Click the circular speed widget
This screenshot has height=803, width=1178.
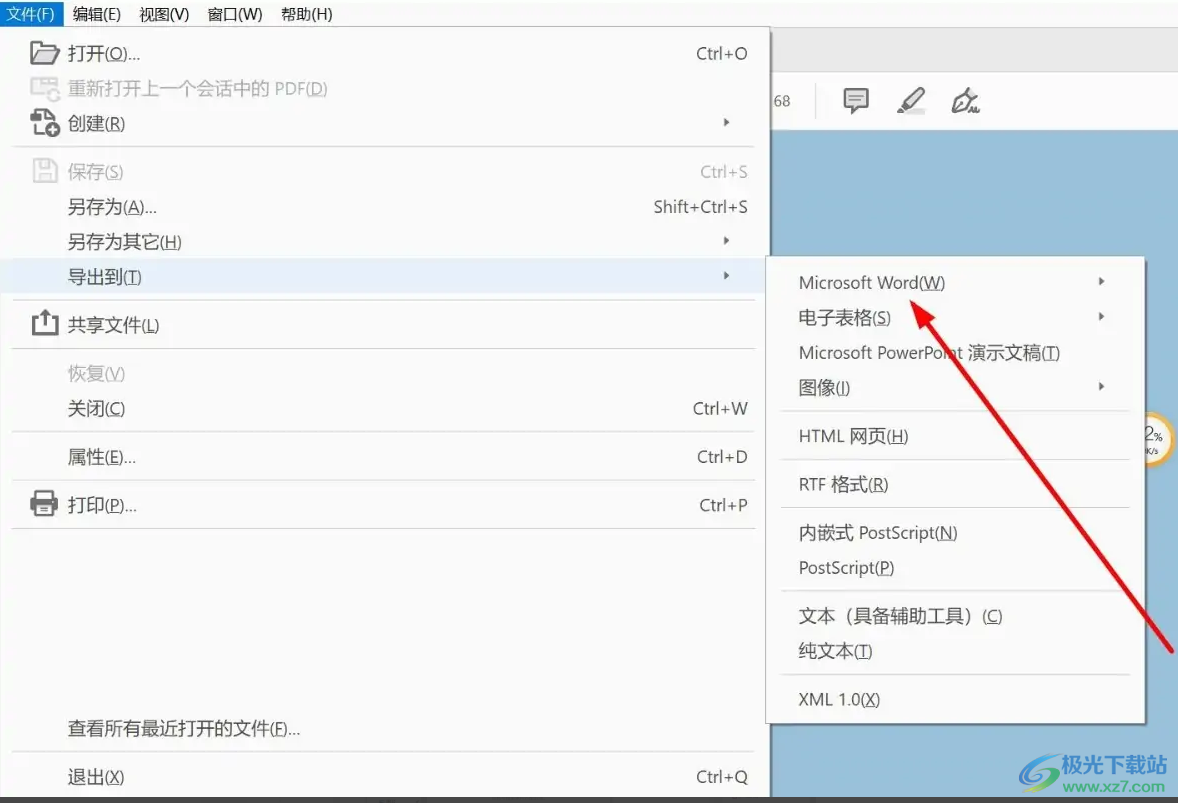pos(1158,439)
